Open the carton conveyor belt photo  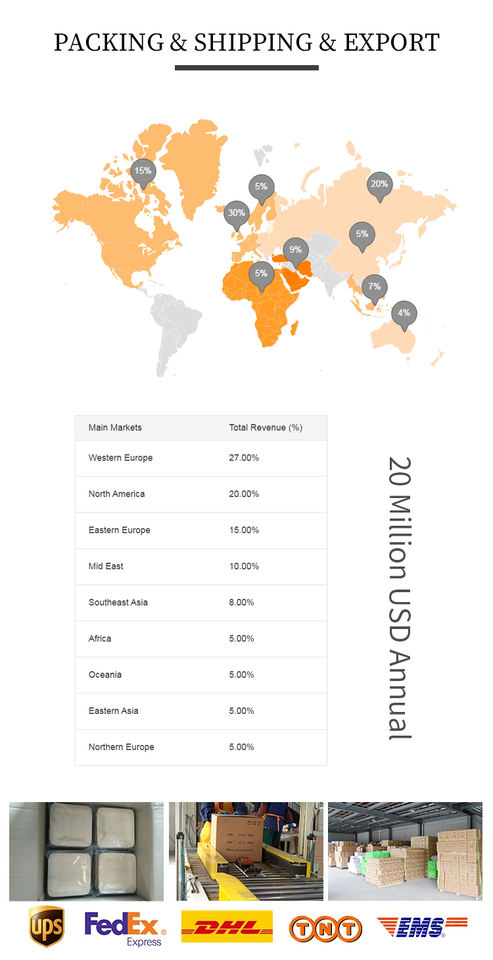coord(246,851)
